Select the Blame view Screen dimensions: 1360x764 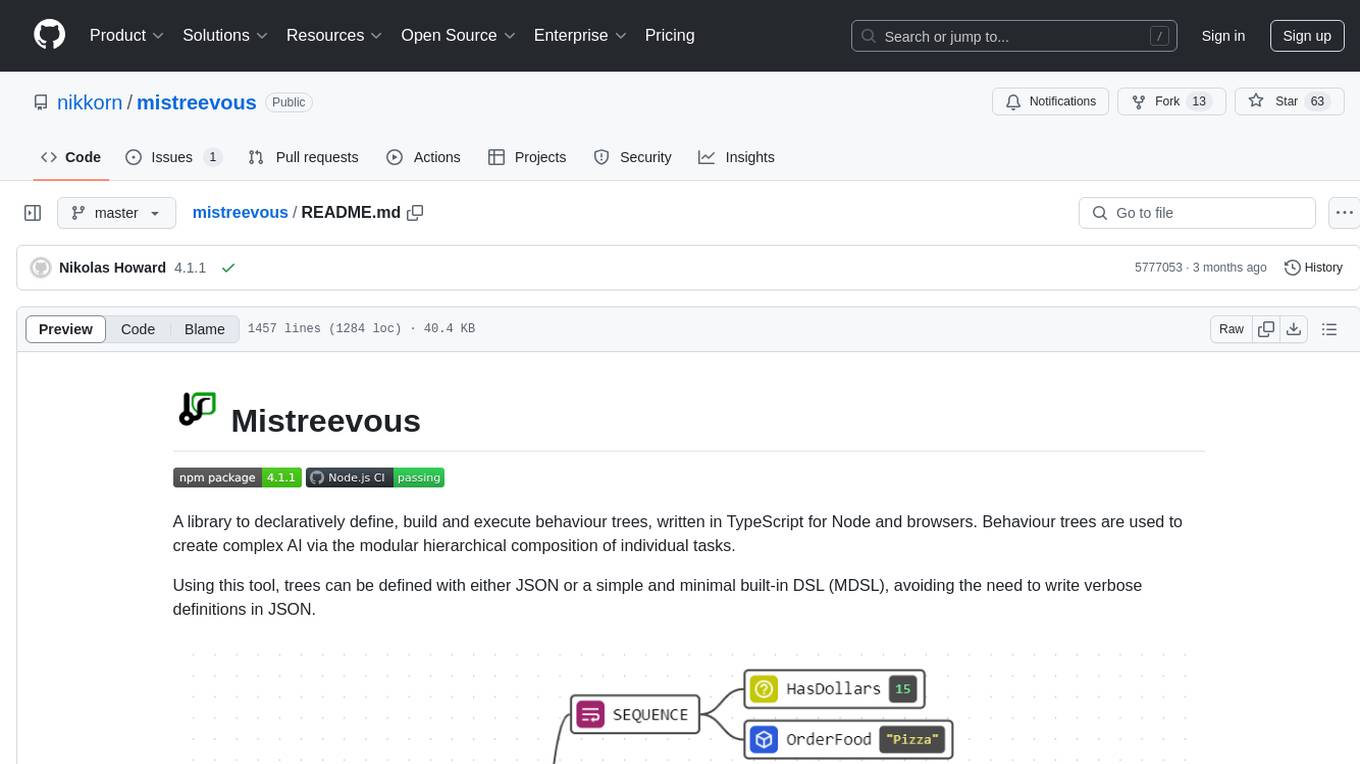(204, 329)
